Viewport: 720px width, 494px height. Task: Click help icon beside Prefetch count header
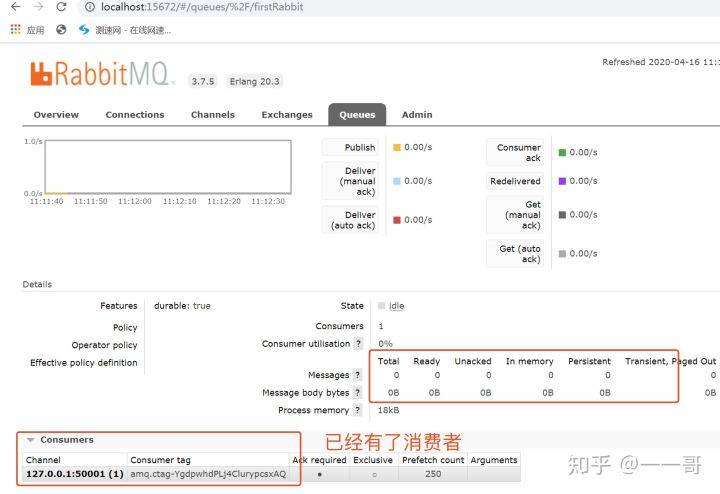pos(433,460)
